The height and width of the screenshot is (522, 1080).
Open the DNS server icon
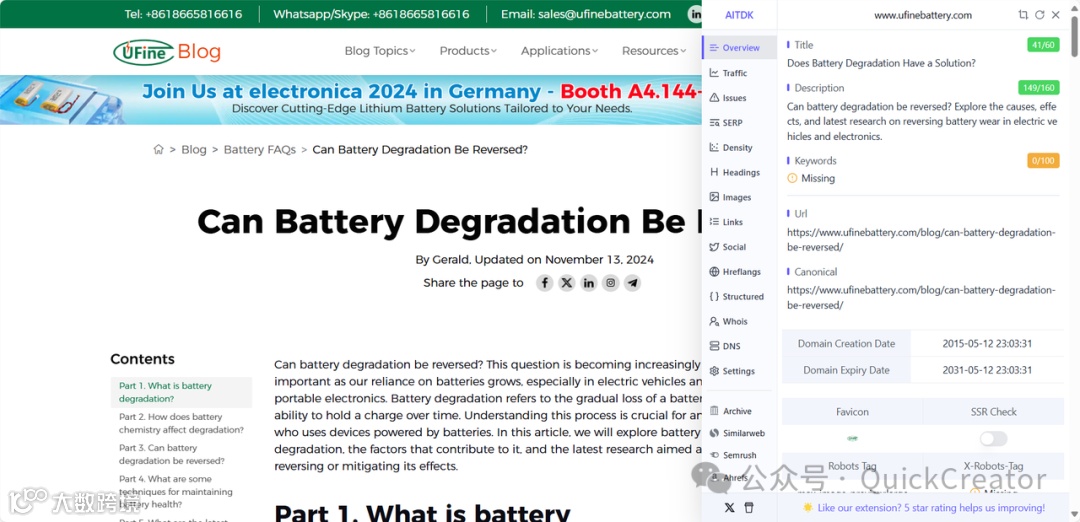[714, 346]
